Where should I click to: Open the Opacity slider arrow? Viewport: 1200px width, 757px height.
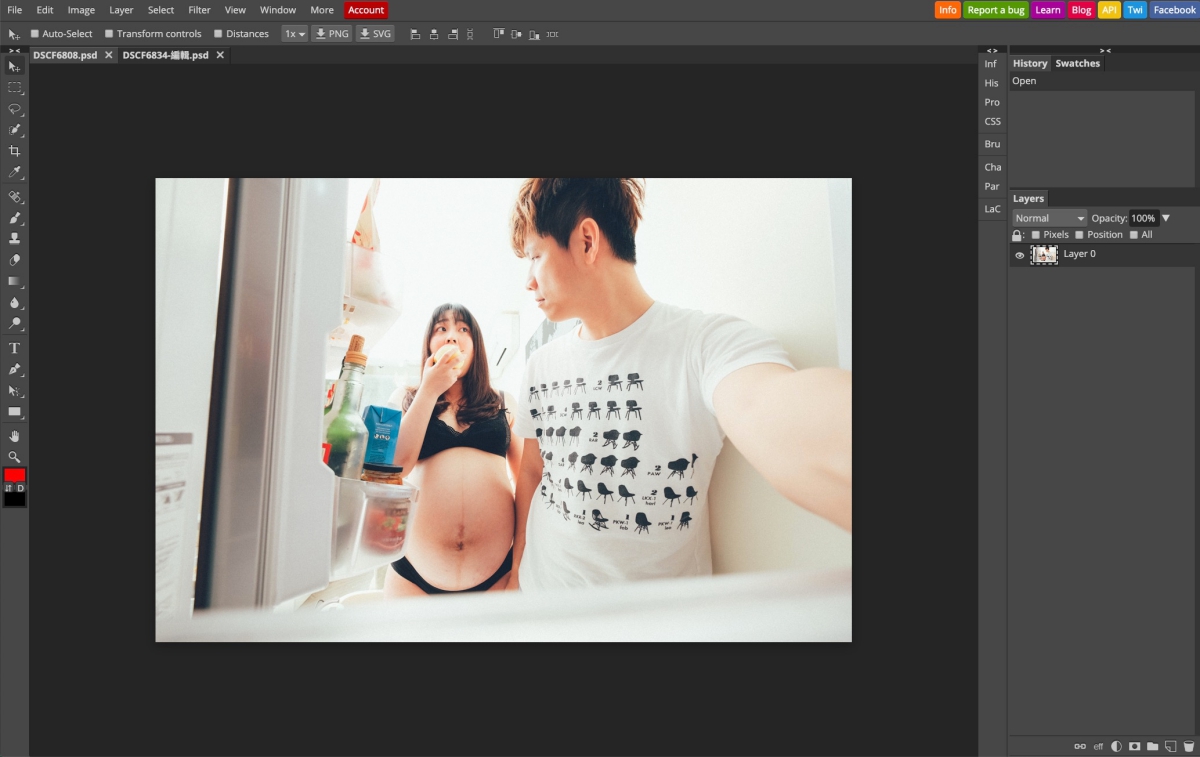pyautogui.click(x=1165, y=218)
